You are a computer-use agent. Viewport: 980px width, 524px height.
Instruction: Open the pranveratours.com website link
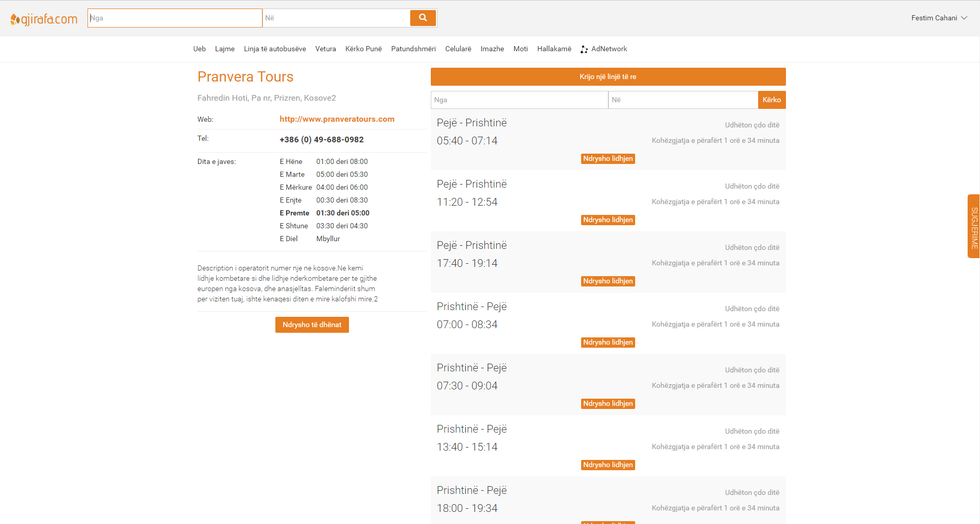coord(337,119)
